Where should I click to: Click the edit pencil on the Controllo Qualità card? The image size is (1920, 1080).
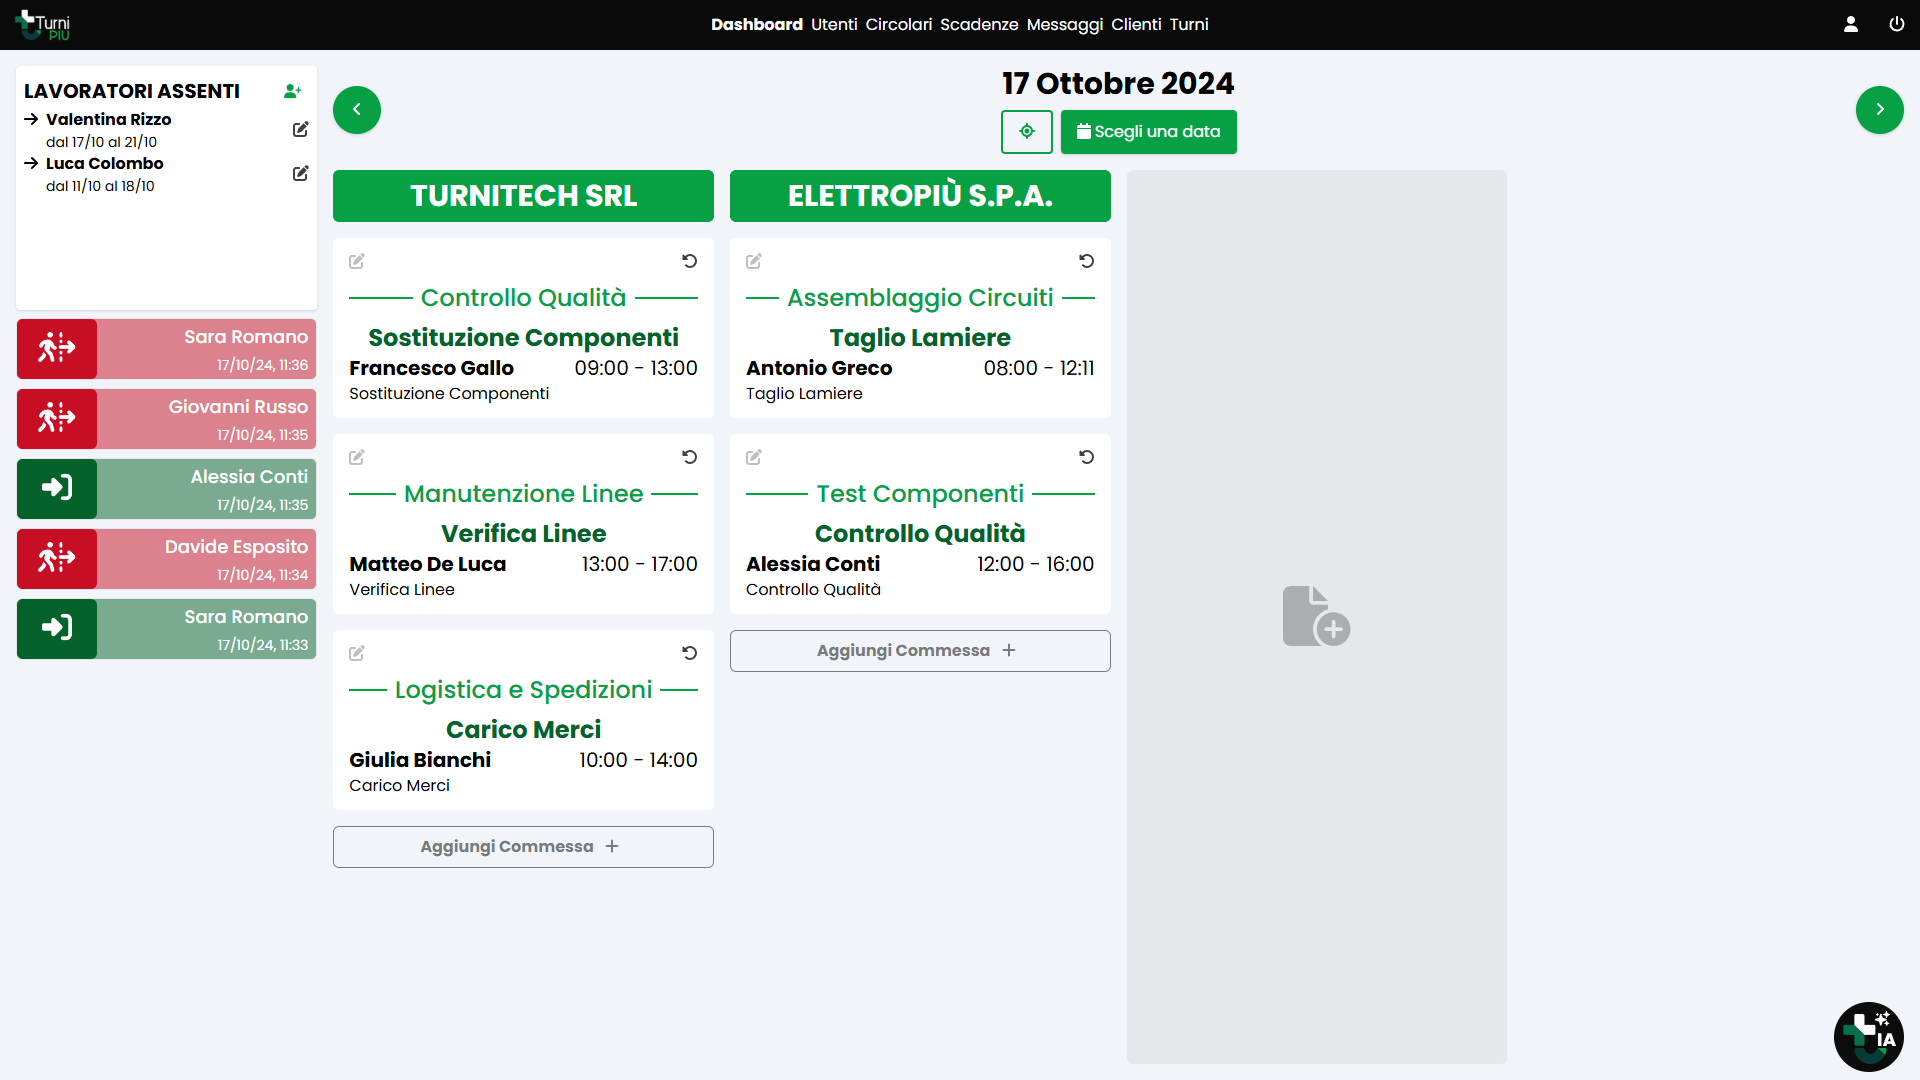(x=357, y=261)
